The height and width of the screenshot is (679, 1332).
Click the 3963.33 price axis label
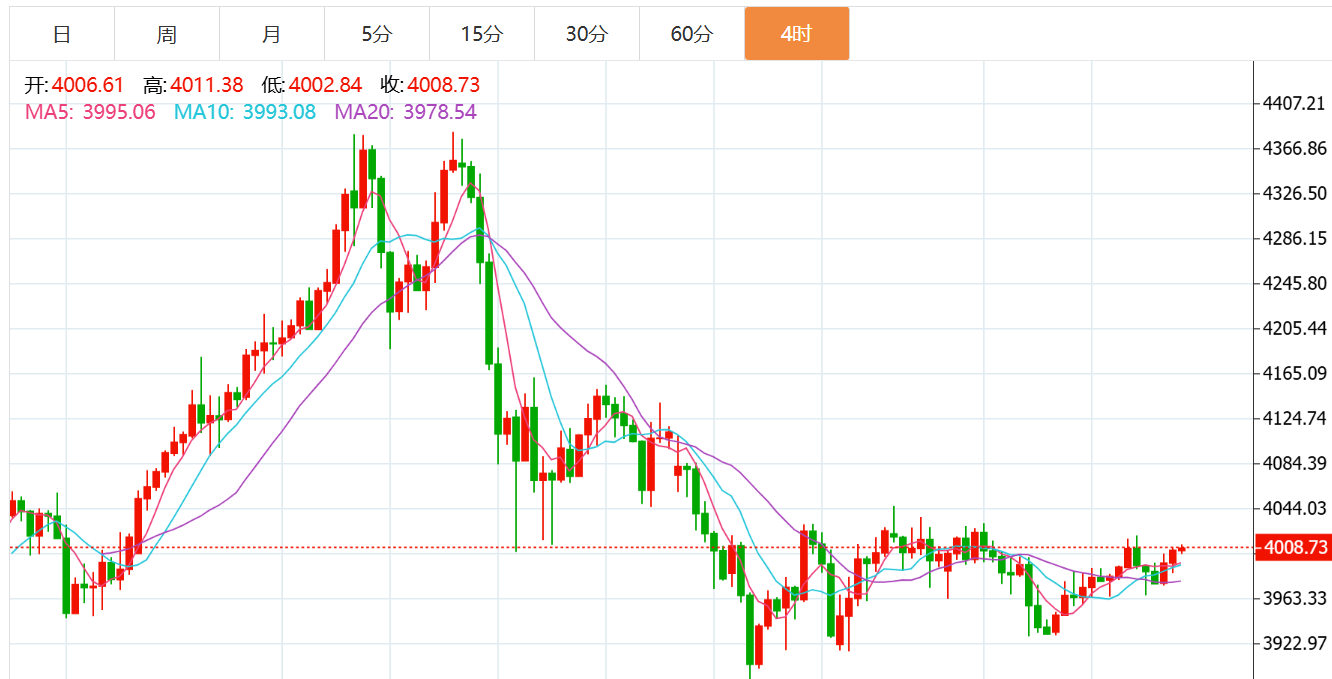coord(1295,599)
